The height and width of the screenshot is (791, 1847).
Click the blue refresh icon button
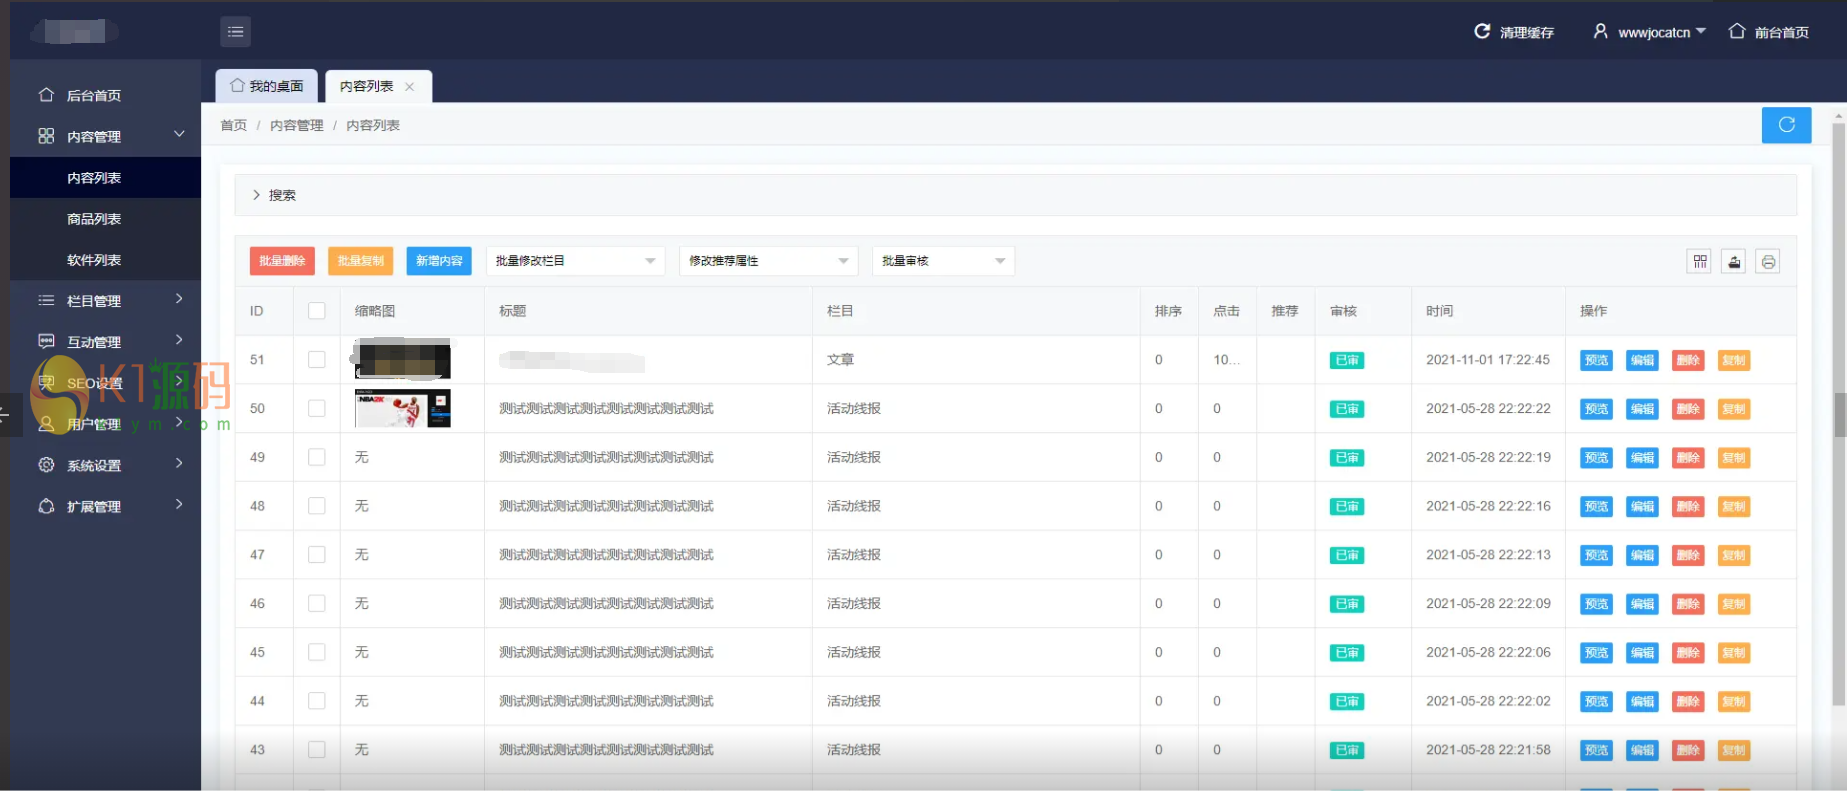tap(1786, 125)
